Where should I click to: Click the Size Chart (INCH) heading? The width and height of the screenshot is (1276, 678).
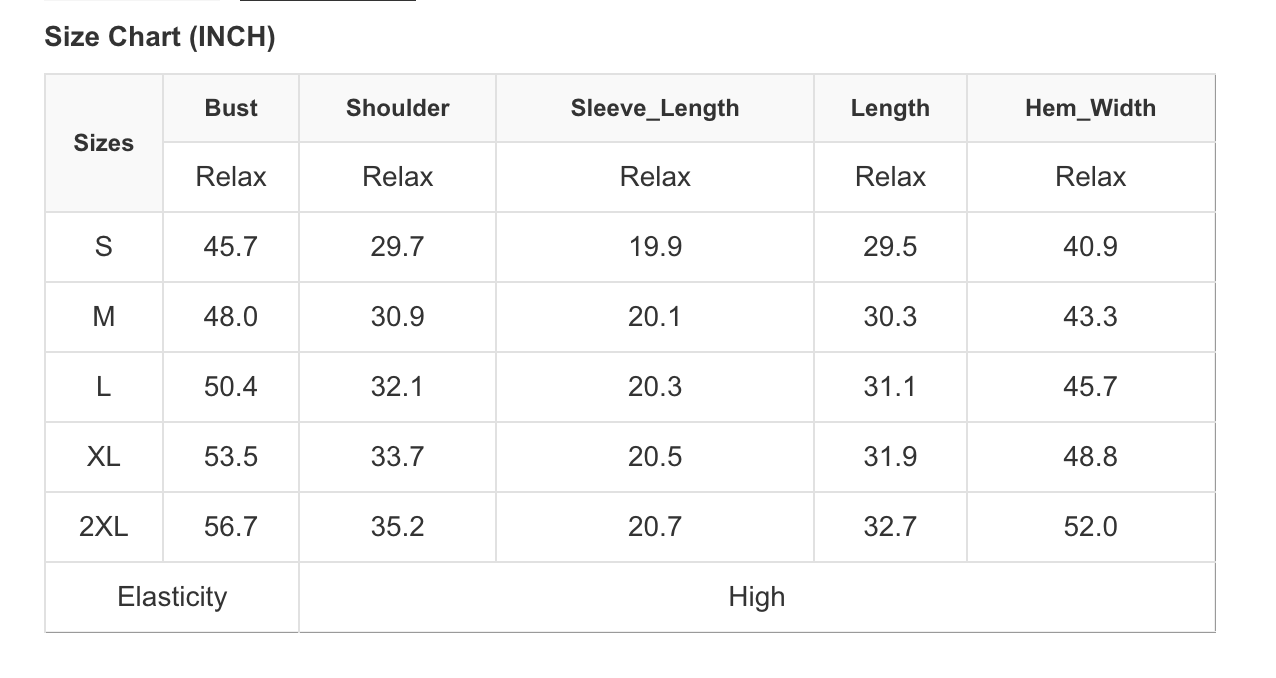click(x=160, y=38)
